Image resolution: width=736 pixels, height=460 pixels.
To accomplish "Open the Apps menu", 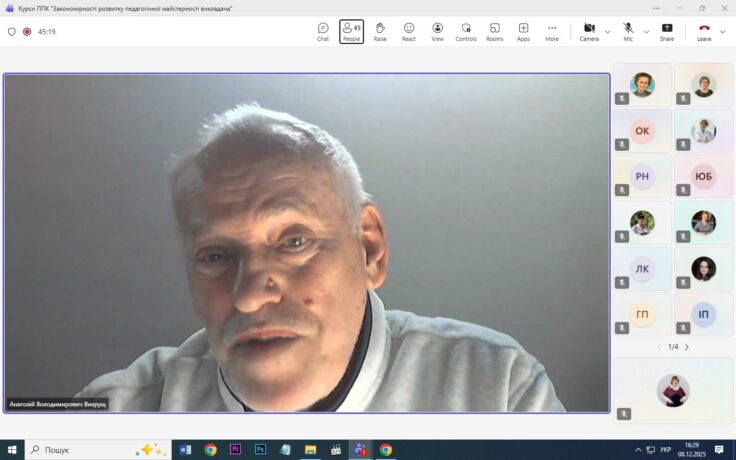I will [x=523, y=31].
